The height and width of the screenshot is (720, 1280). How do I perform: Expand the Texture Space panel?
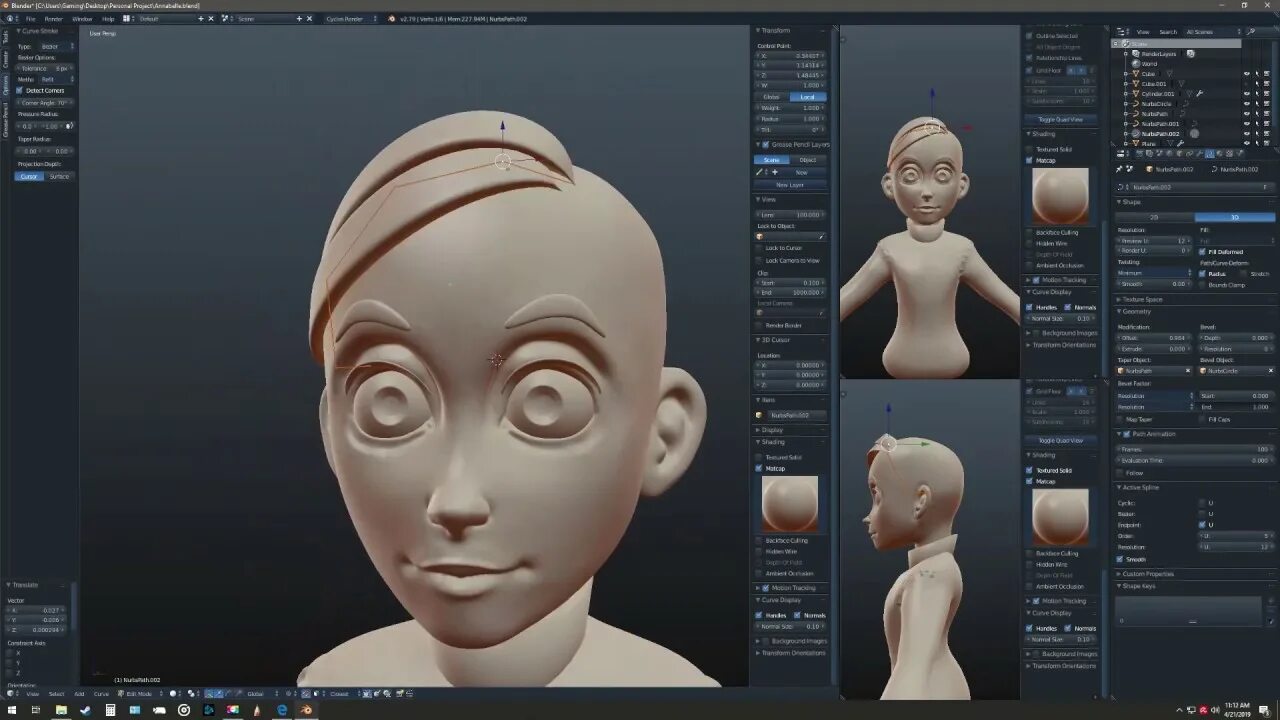coord(1141,300)
